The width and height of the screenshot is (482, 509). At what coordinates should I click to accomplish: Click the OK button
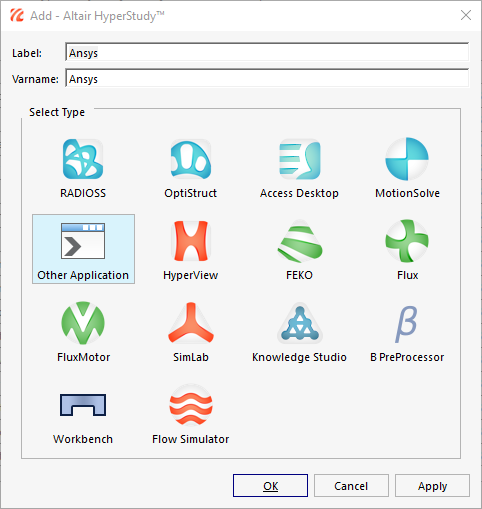point(270,486)
